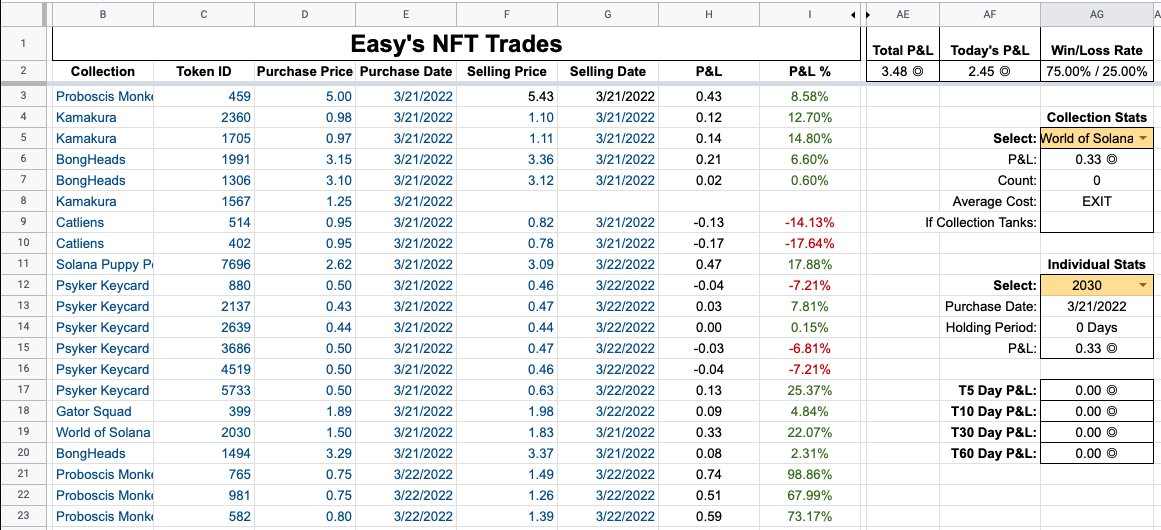
Task: Click token ID 459
Action: [x=204, y=96]
